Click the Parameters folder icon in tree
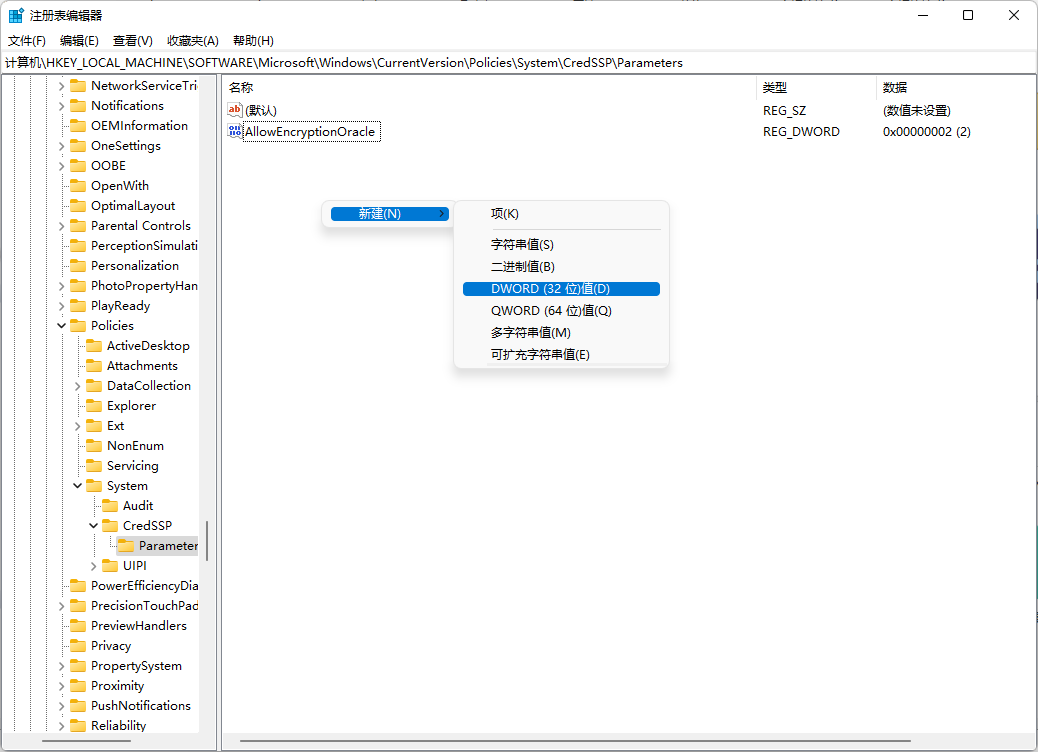Screen dimensions: 1038x752 tap(125, 546)
